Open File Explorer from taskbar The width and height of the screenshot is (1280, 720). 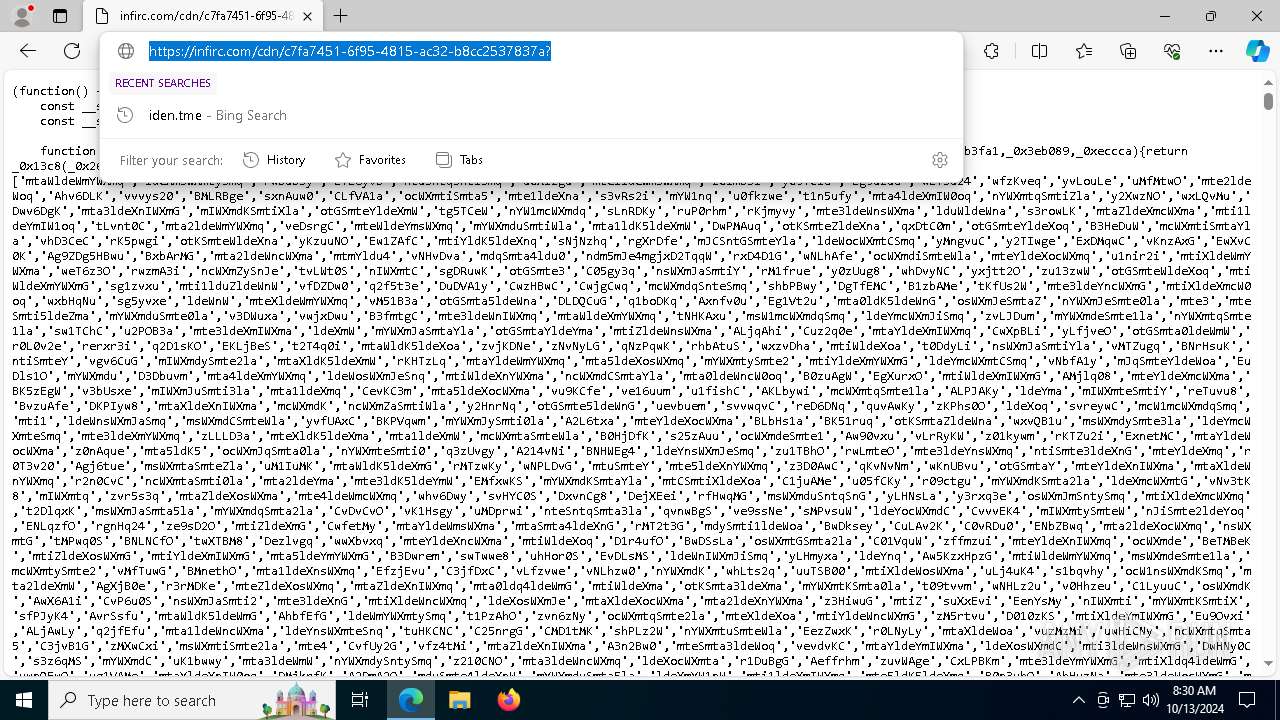tap(459, 701)
